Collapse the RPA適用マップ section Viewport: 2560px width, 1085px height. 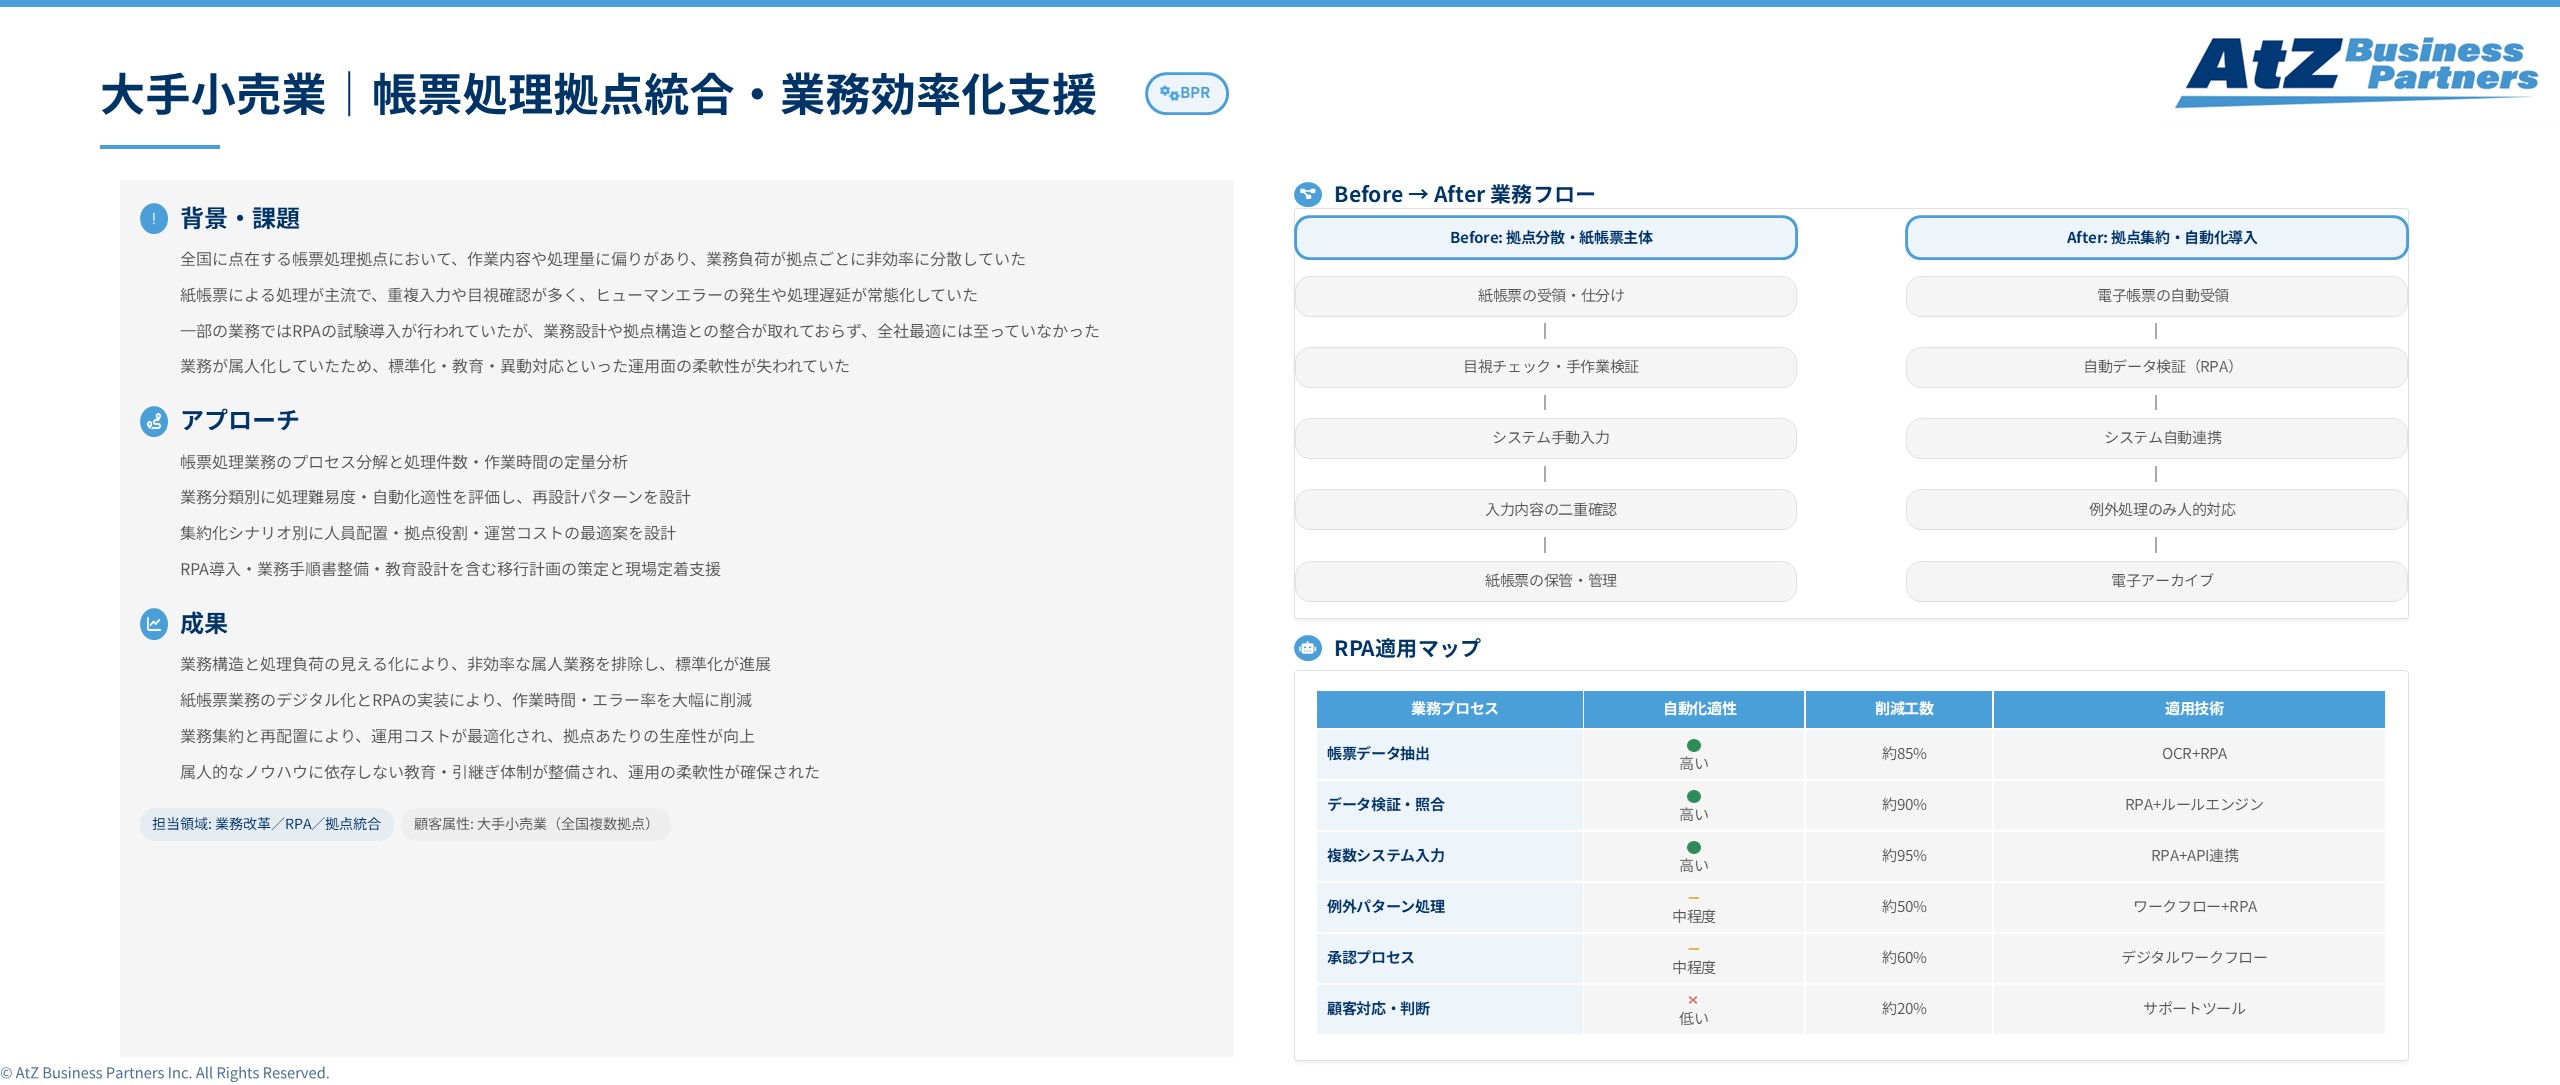(x=1405, y=648)
